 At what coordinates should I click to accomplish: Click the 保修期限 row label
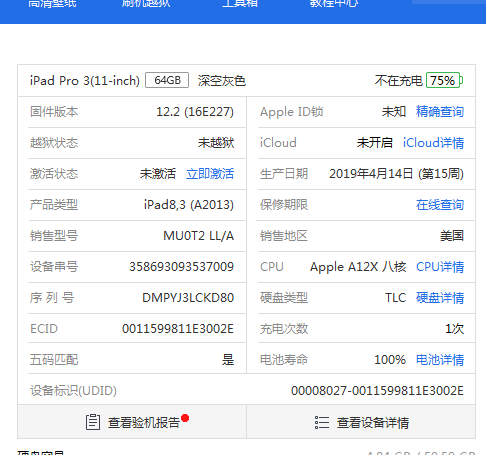click(x=284, y=205)
